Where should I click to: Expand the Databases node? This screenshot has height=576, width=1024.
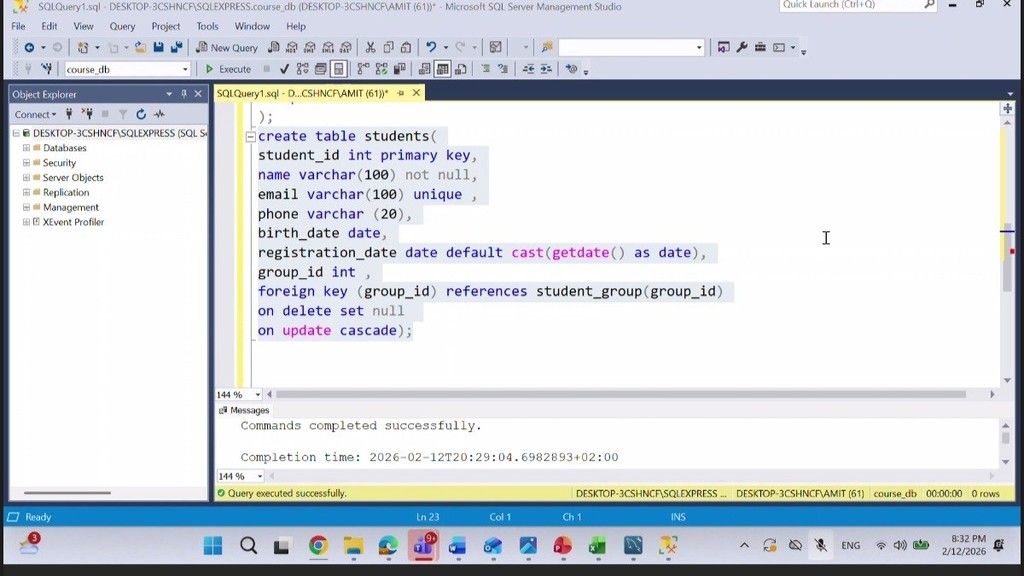26,148
